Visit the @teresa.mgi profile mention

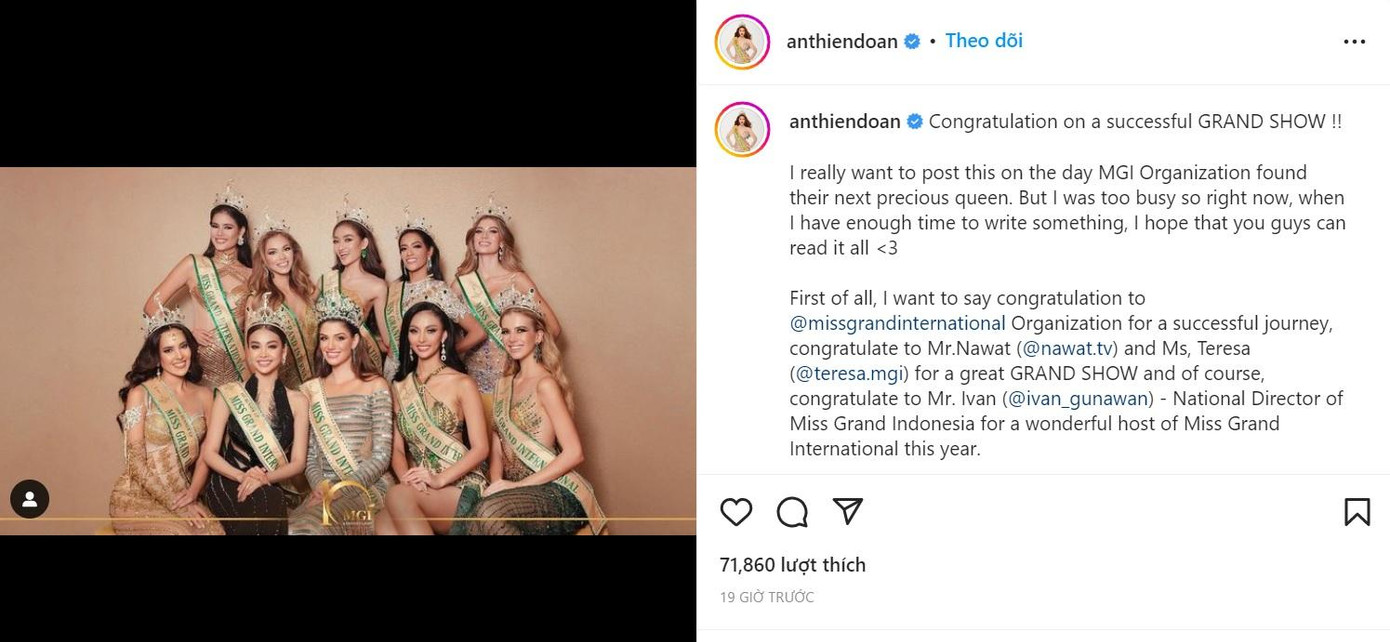click(848, 373)
